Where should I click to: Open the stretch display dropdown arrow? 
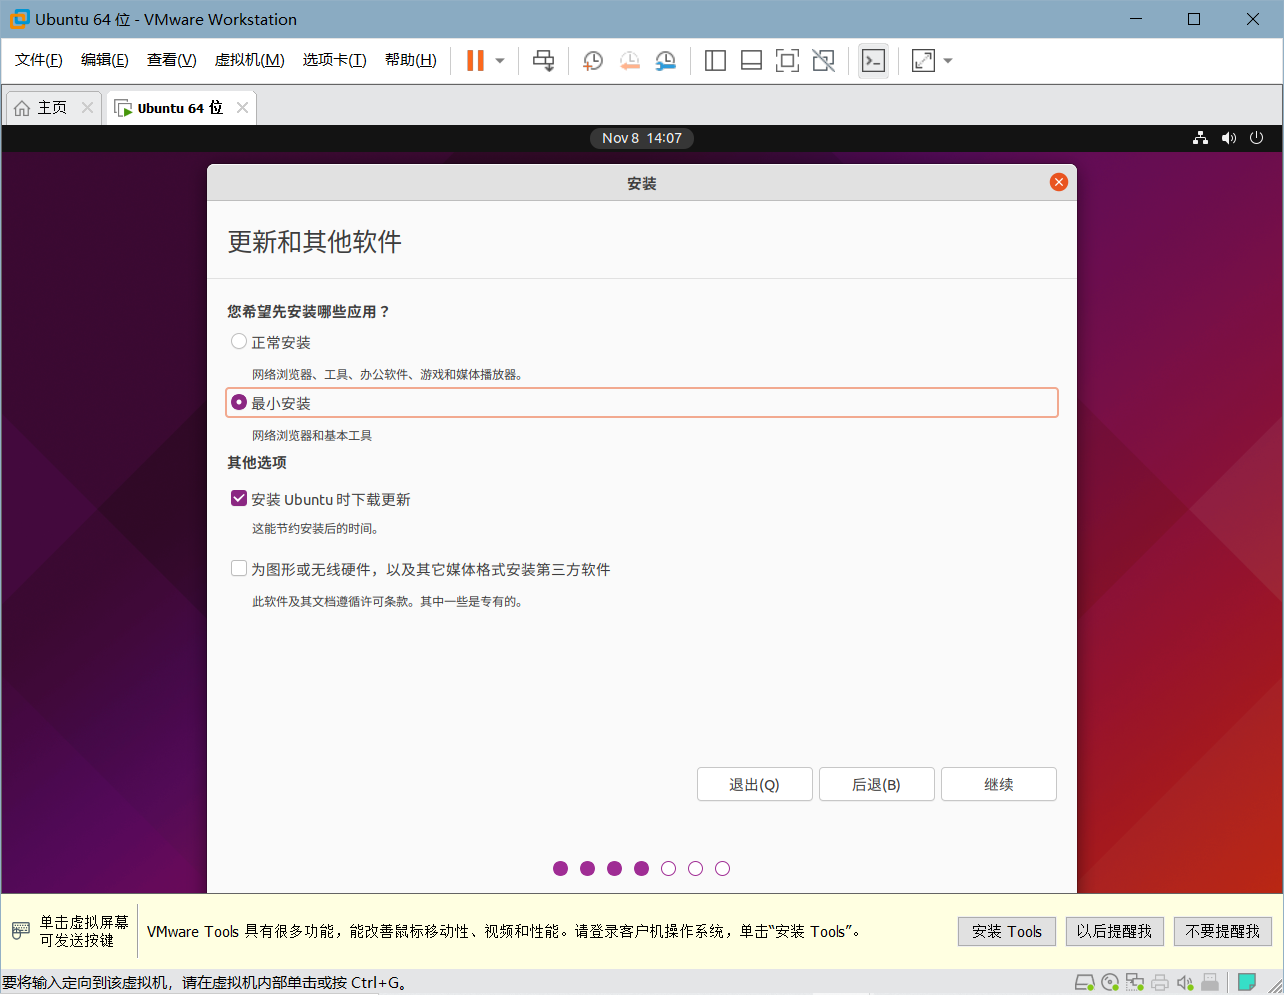click(948, 61)
